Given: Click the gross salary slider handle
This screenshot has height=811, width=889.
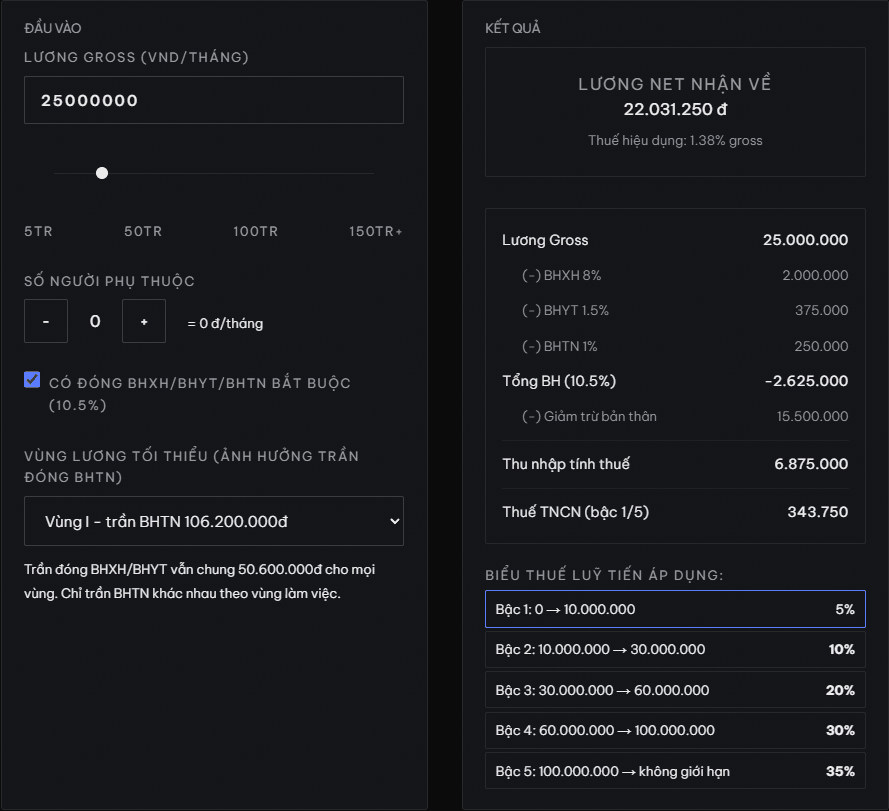Looking at the screenshot, I should coord(102,173).
